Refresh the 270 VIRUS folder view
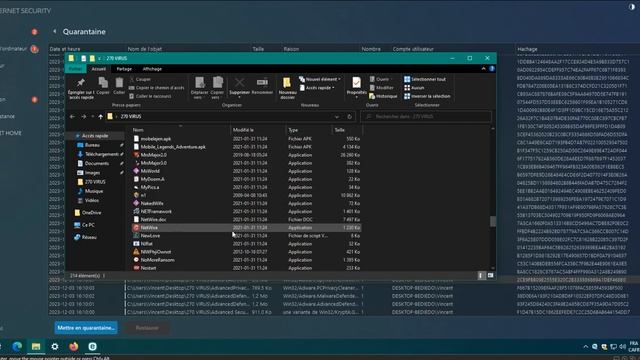 coord(349,117)
